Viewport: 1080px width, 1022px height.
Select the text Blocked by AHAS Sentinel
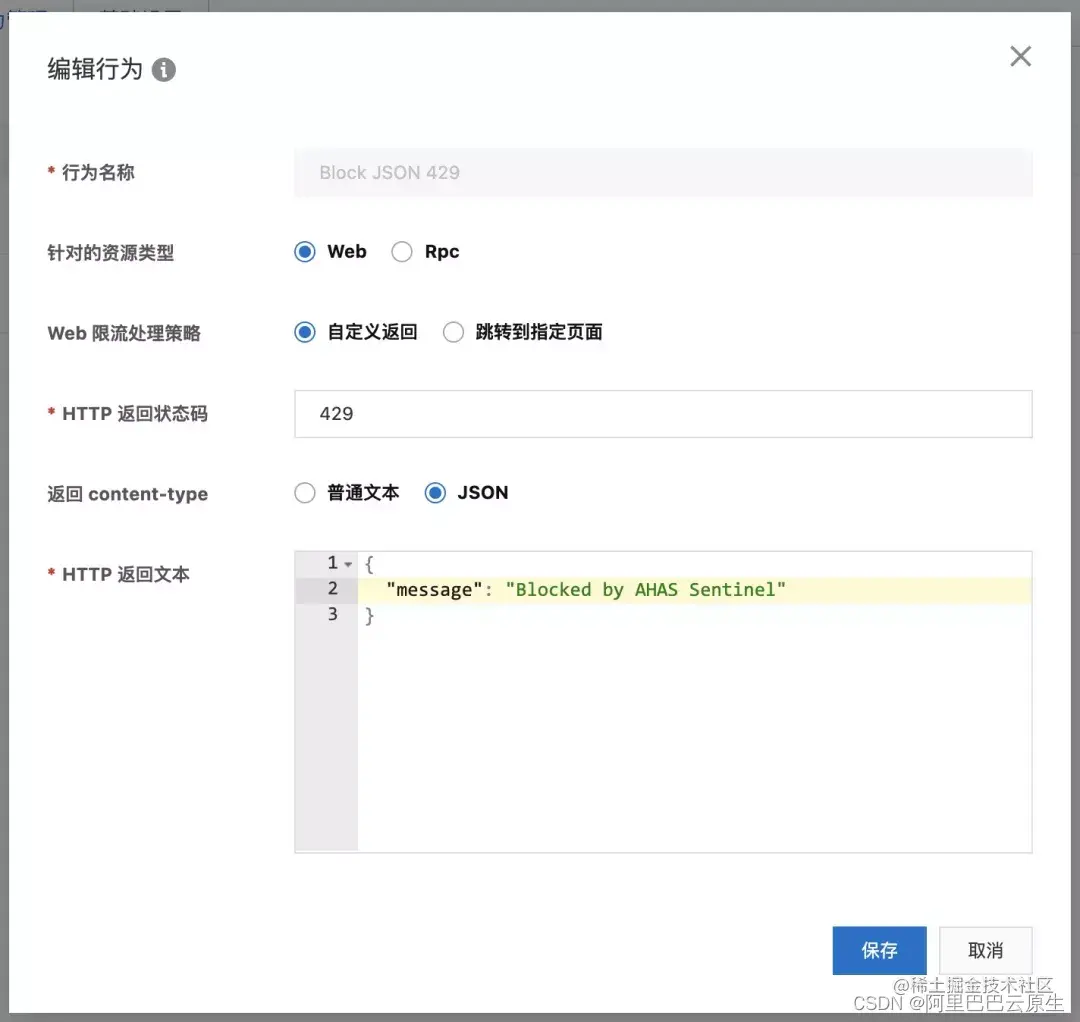pos(645,589)
